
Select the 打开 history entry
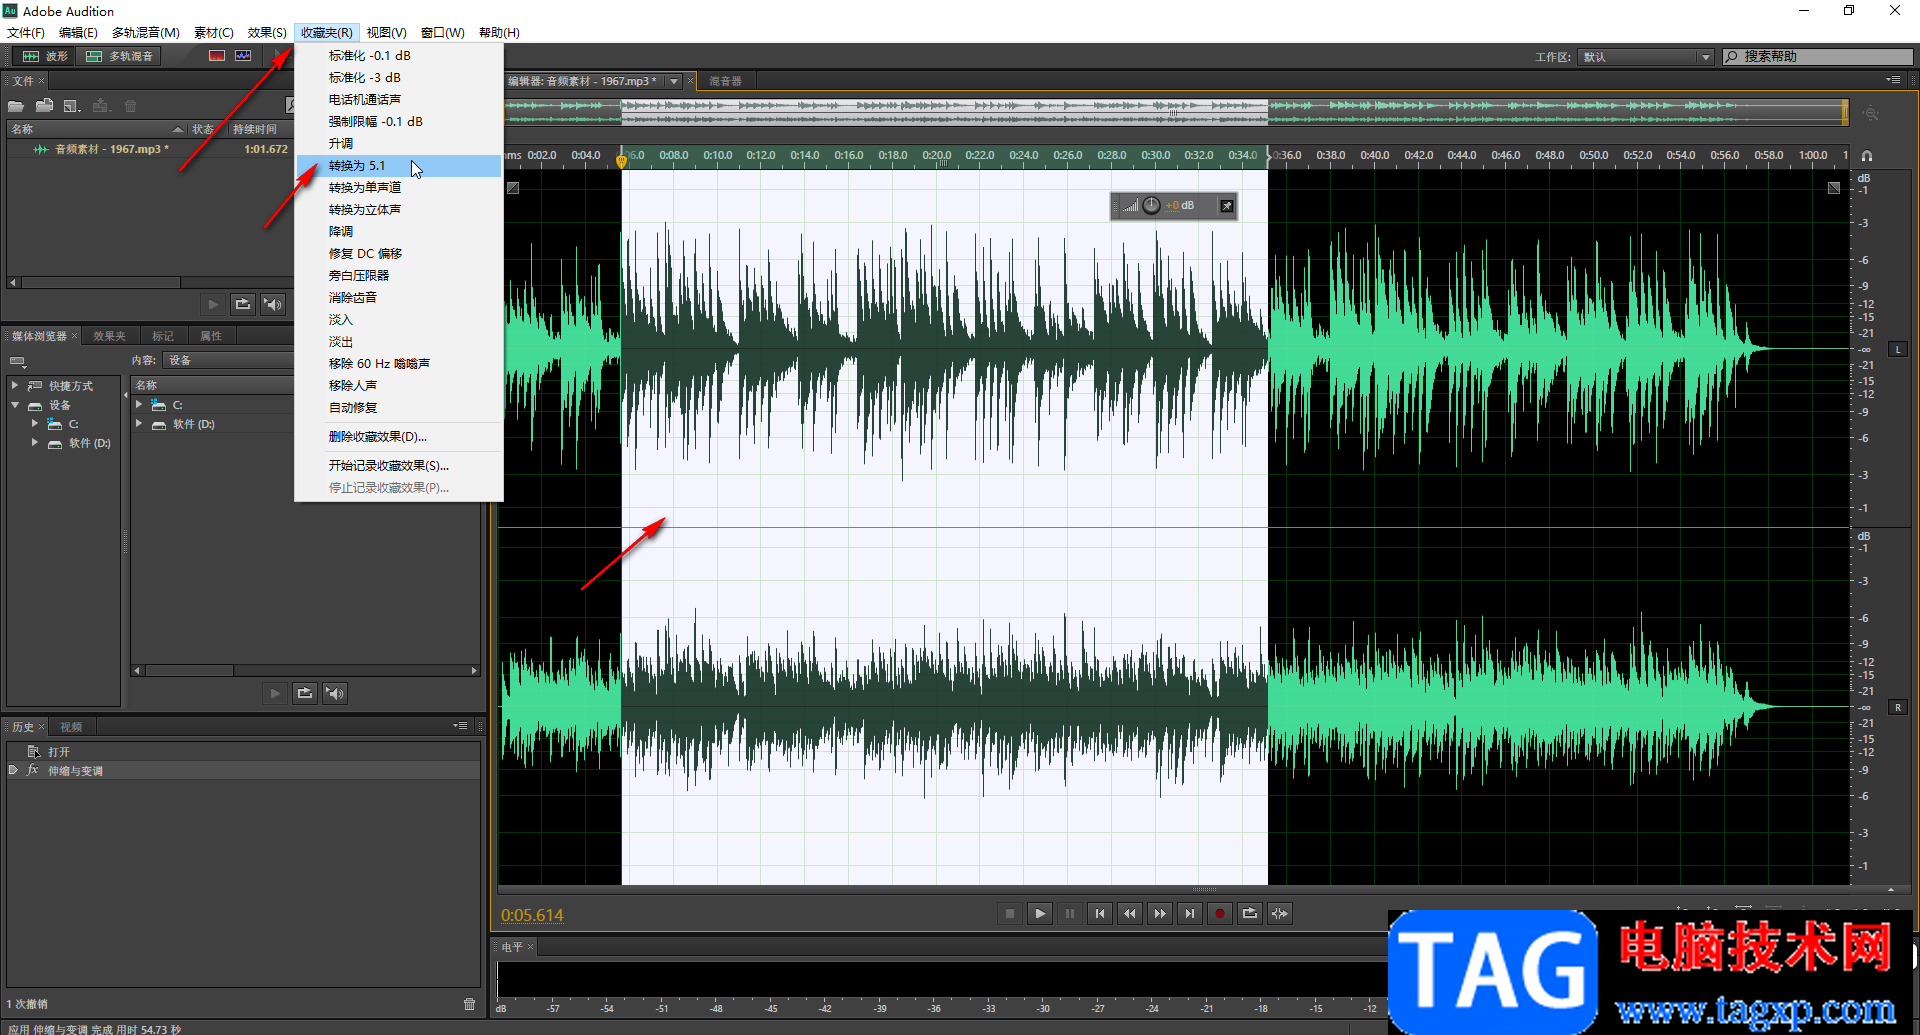pos(243,752)
